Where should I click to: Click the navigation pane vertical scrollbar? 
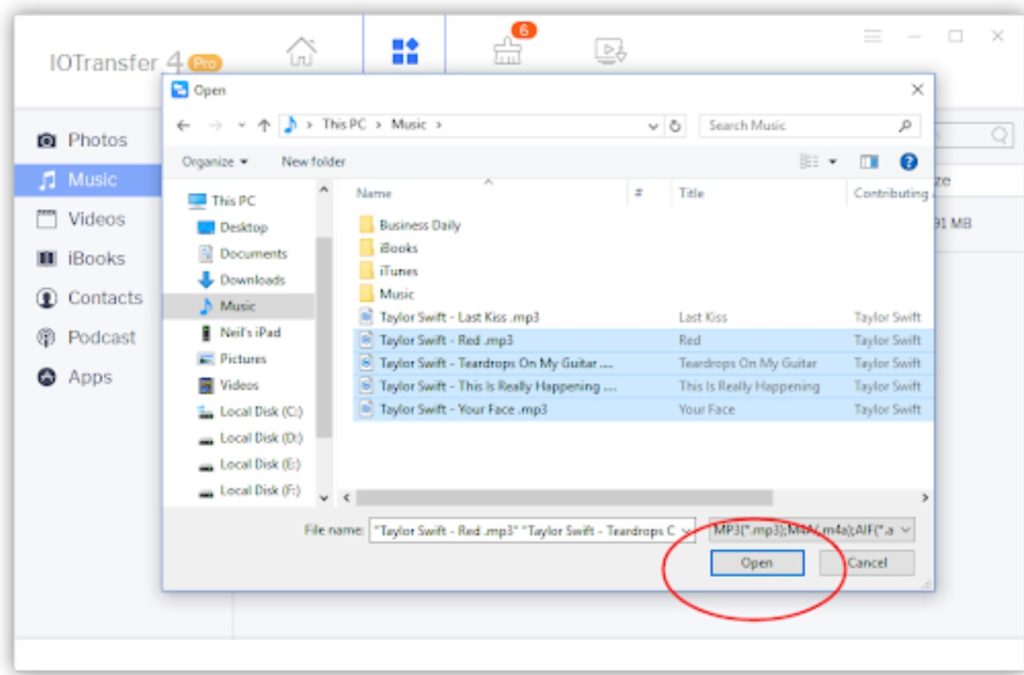tap(324, 337)
